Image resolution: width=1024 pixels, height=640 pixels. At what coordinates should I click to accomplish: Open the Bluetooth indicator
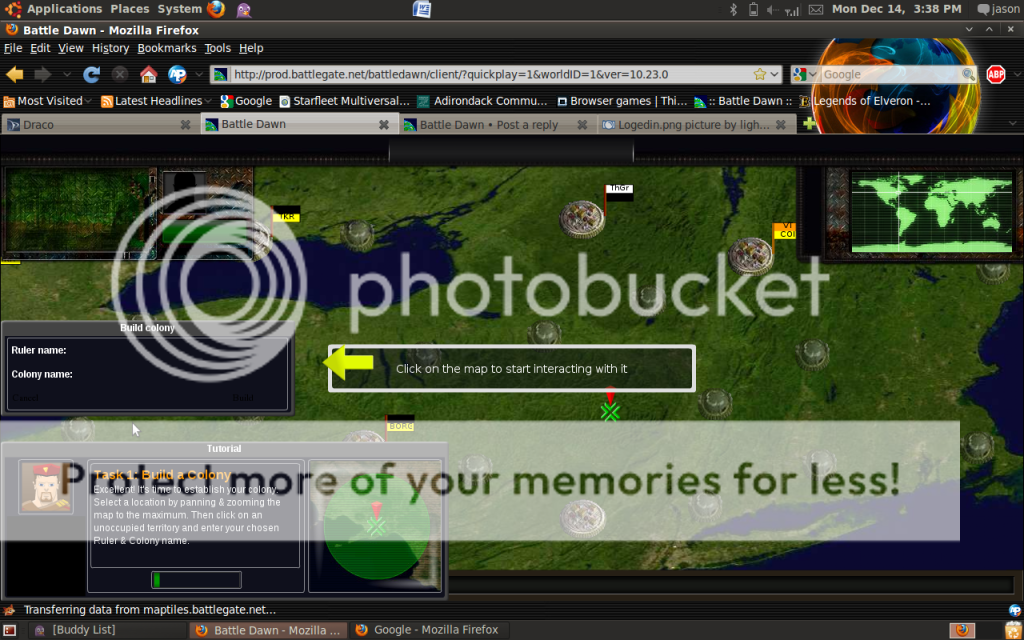coord(733,9)
